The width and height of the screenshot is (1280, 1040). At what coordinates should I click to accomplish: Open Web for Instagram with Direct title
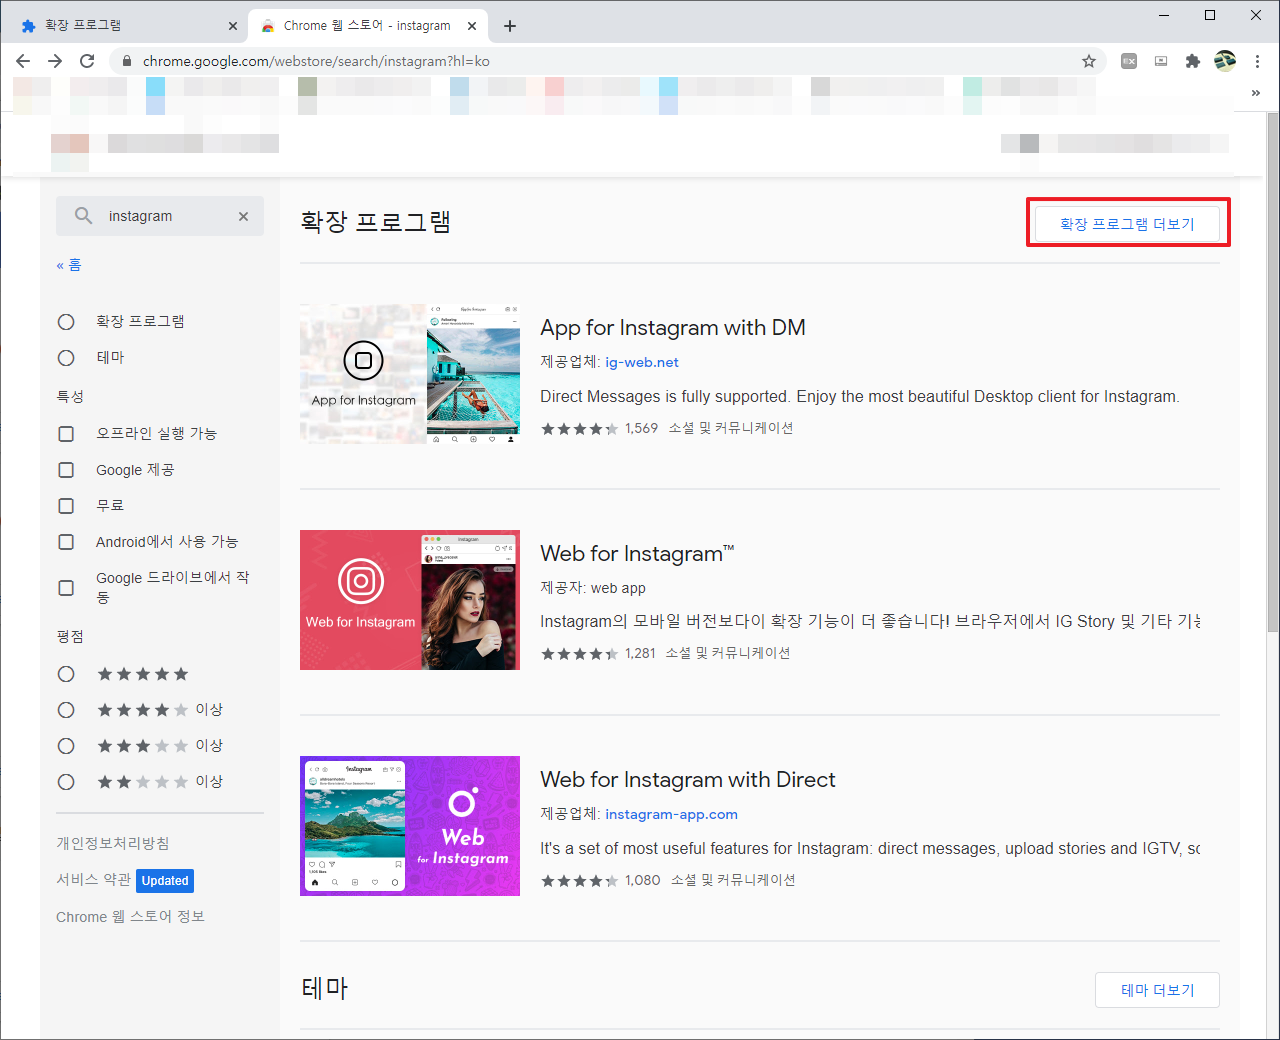coord(688,780)
